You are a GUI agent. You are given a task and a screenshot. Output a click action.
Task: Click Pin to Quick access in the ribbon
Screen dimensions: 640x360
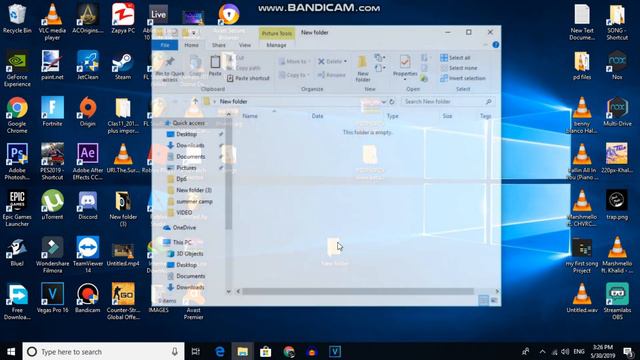pos(170,69)
